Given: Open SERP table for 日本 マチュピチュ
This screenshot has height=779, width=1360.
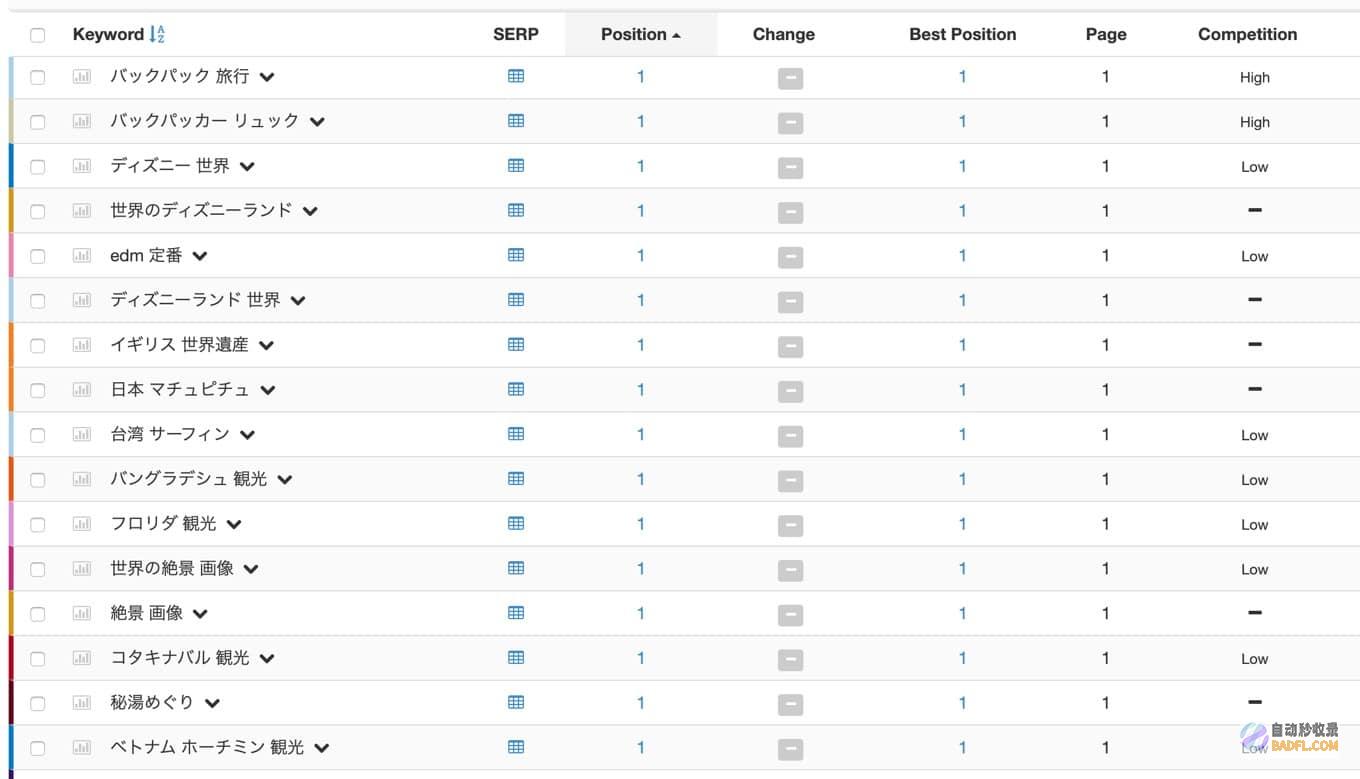Looking at the screenshot, I should 516,389.
